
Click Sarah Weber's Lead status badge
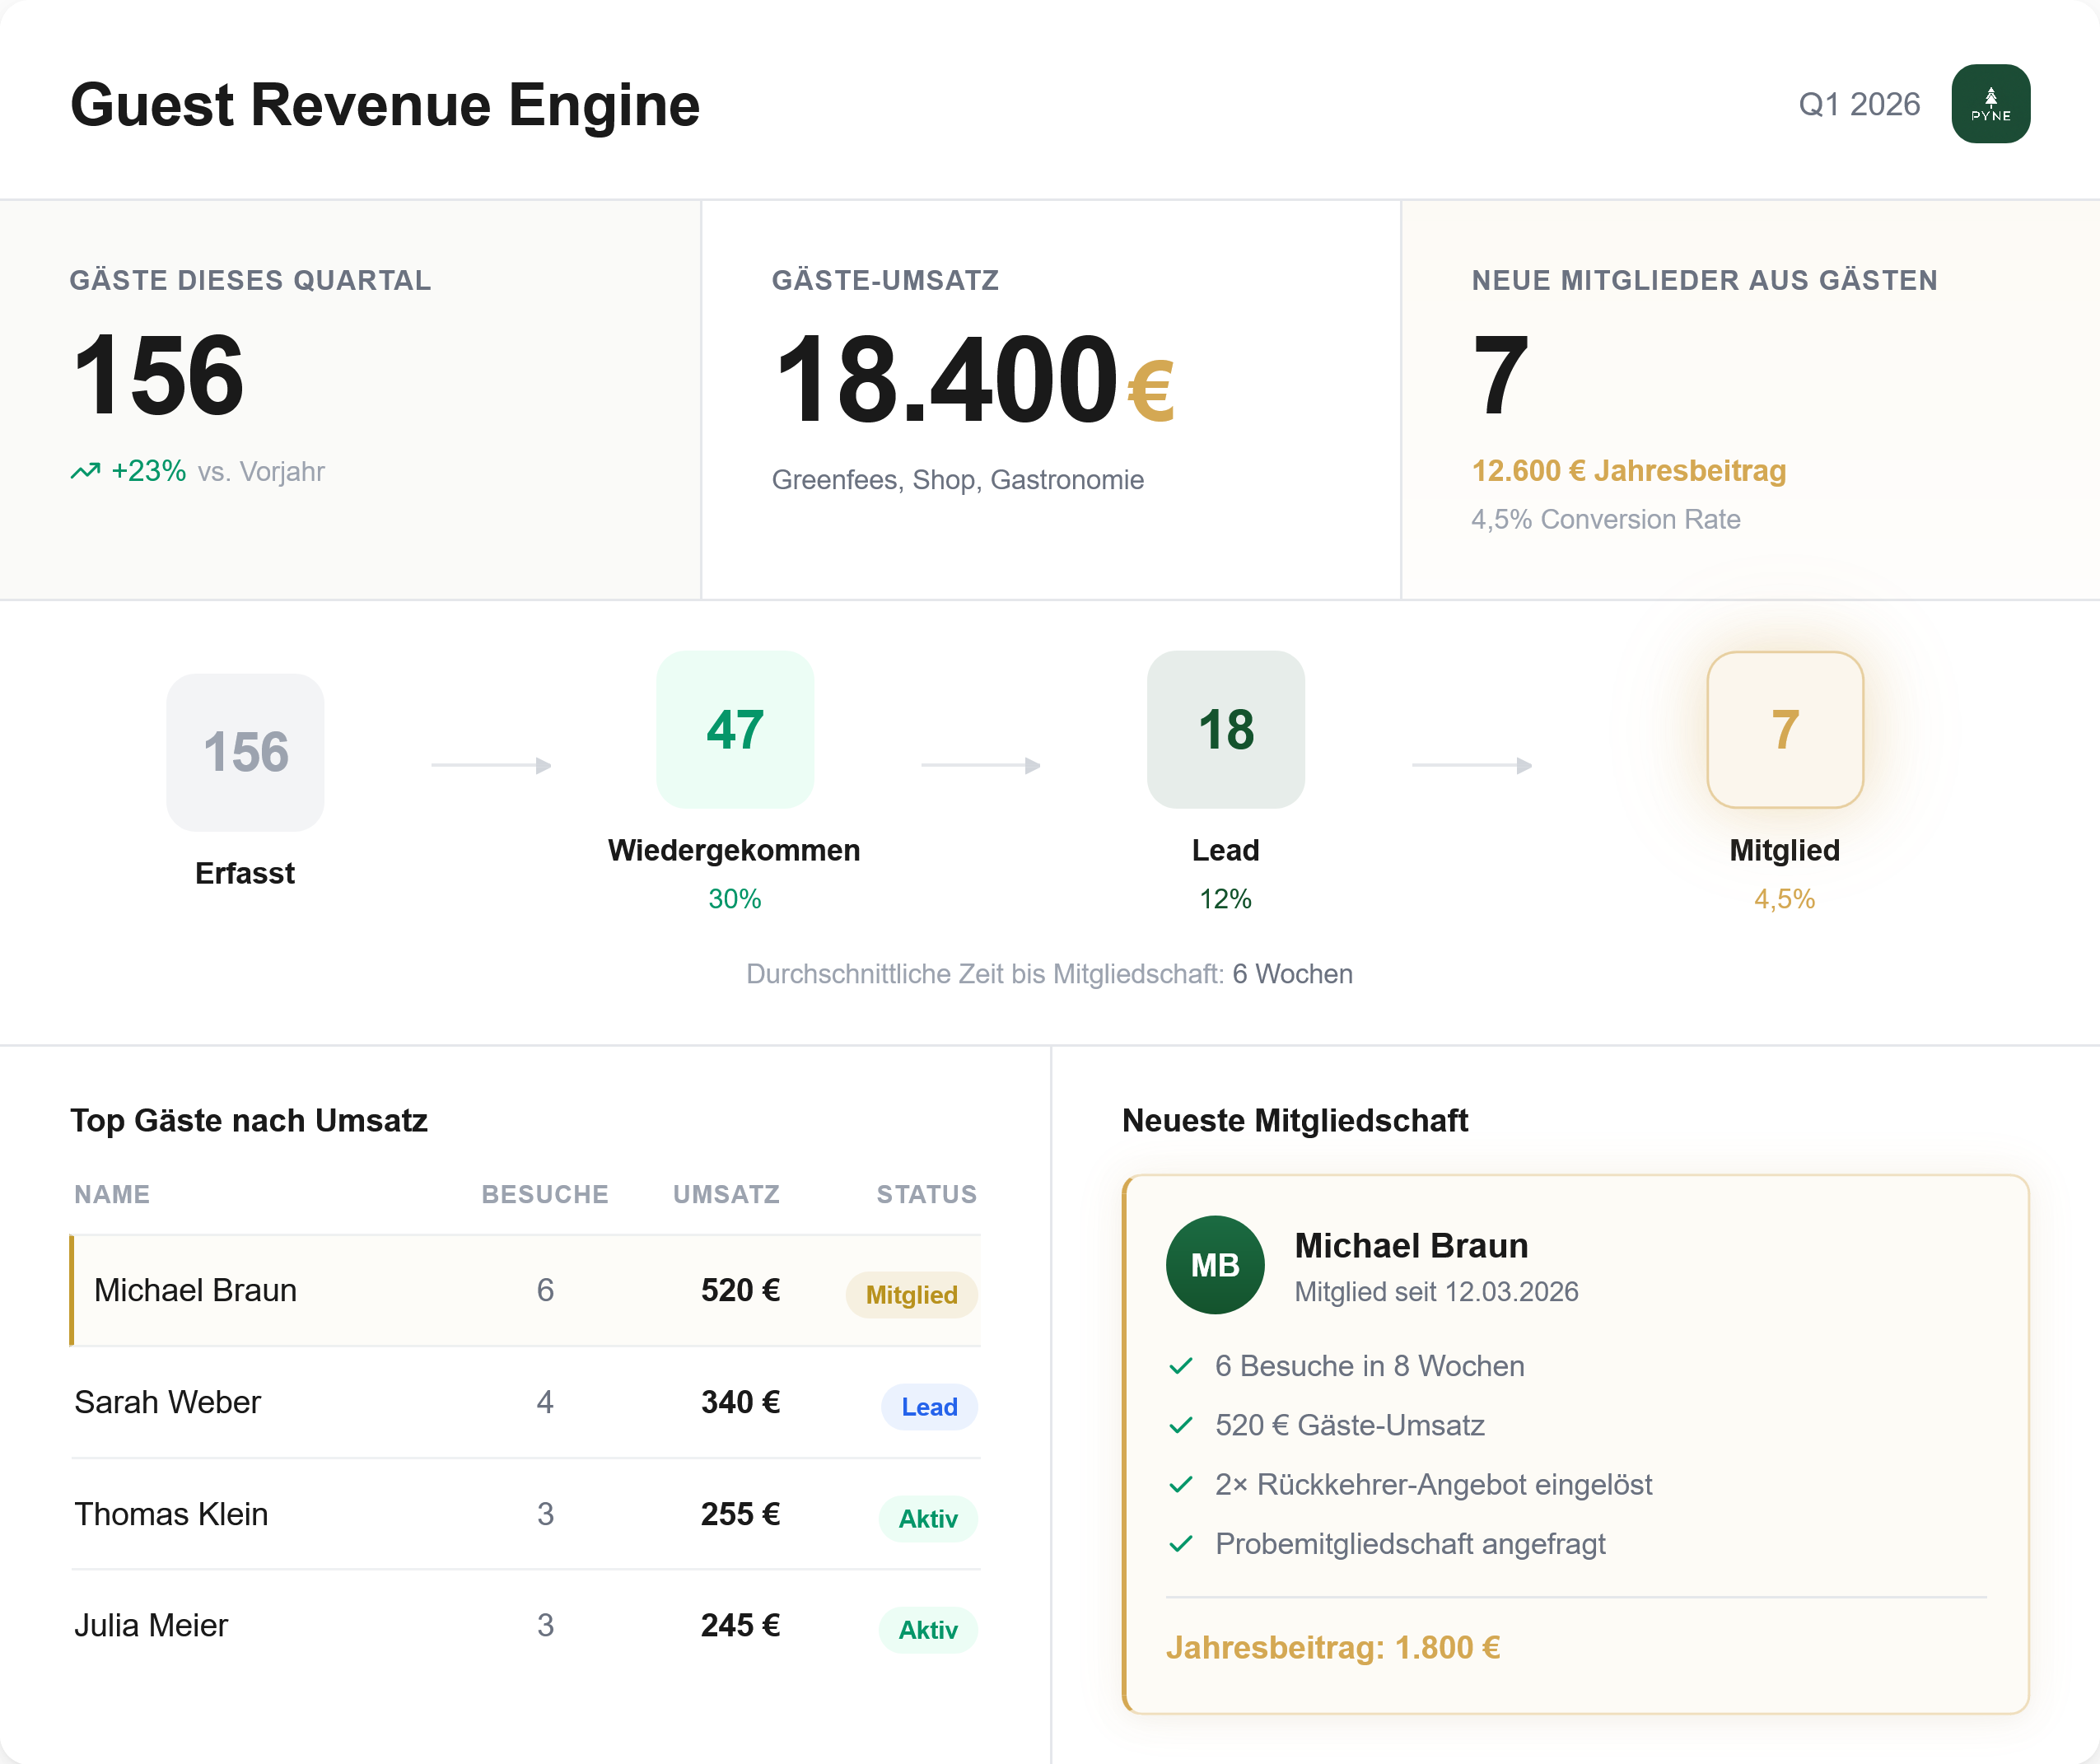928,1407
